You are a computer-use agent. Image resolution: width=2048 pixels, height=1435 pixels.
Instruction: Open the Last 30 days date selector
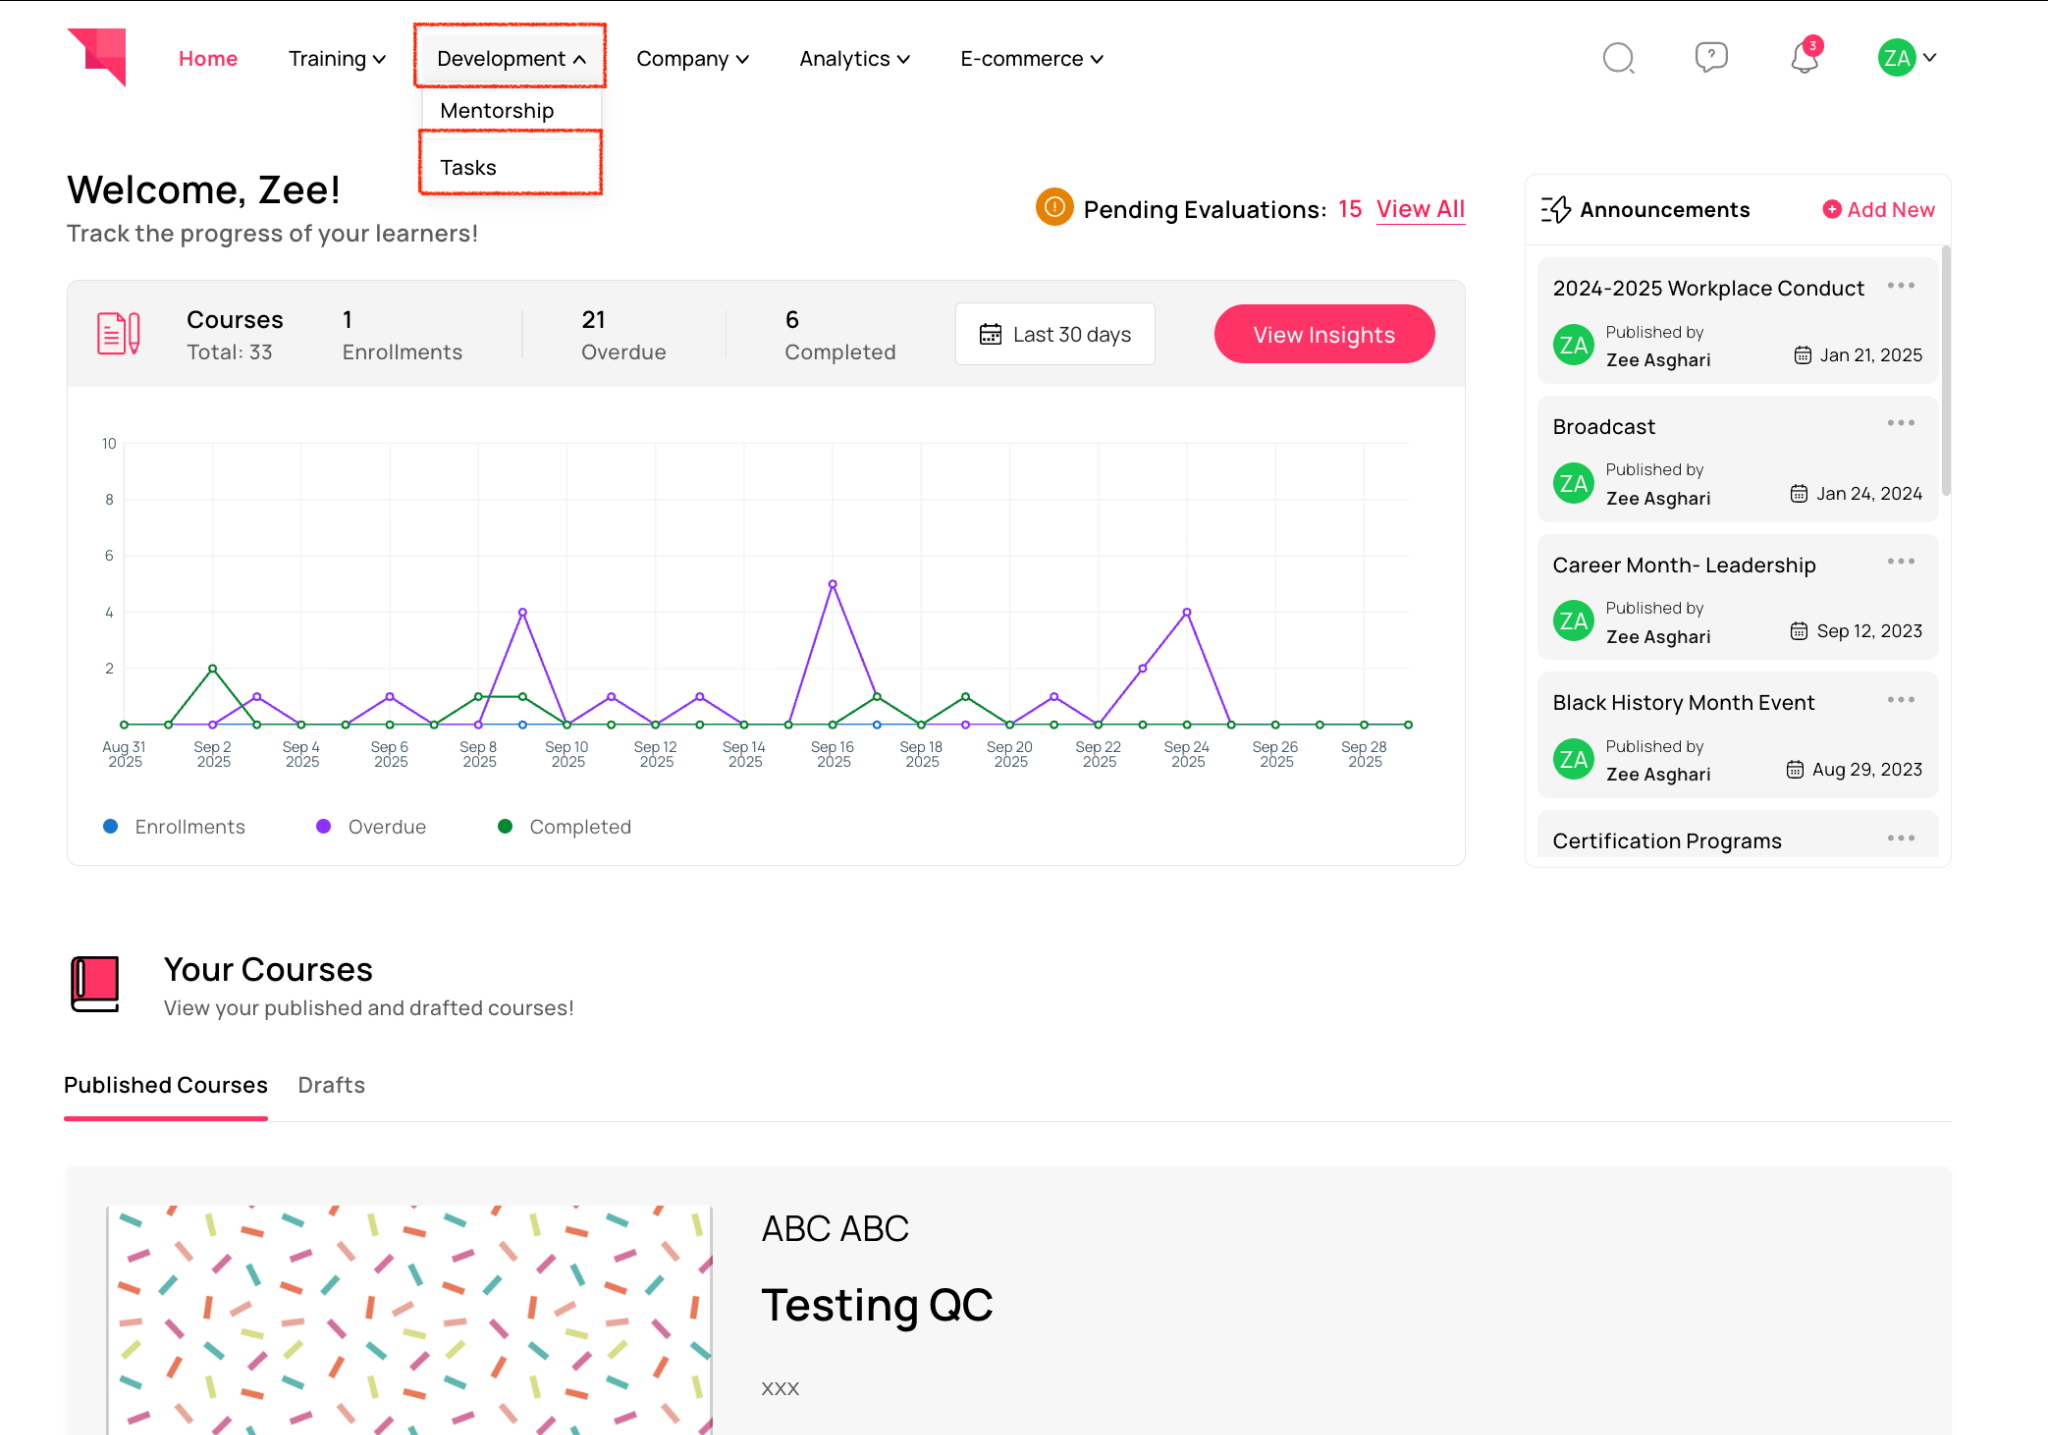tap(1055, 335)
